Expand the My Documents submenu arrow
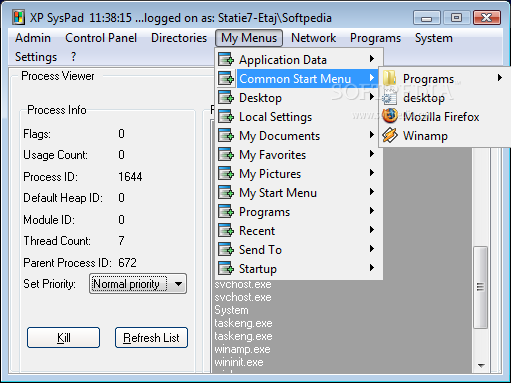The width and height of the screenshot is (511, 383). point(372,135)
